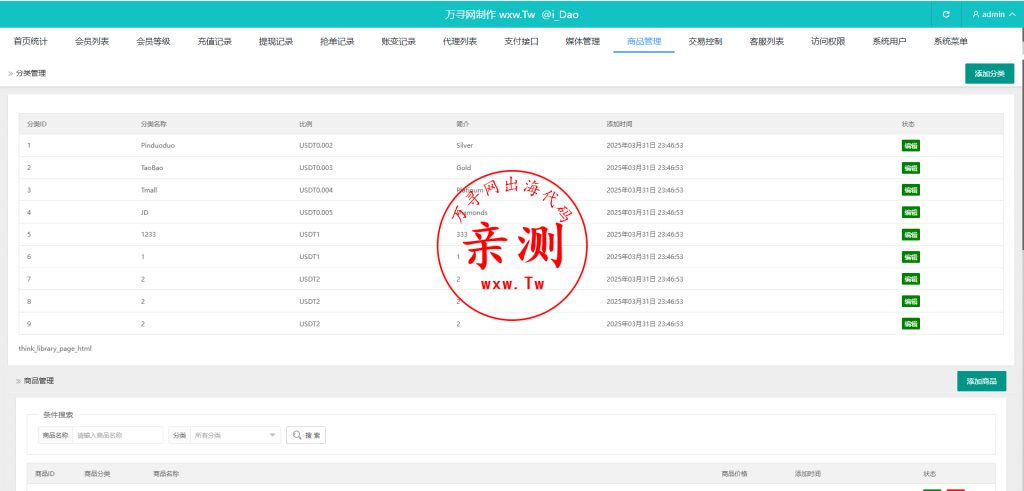Click think_library_page_html text
This screenshot has height=491, width=1024.
(55, 349)
